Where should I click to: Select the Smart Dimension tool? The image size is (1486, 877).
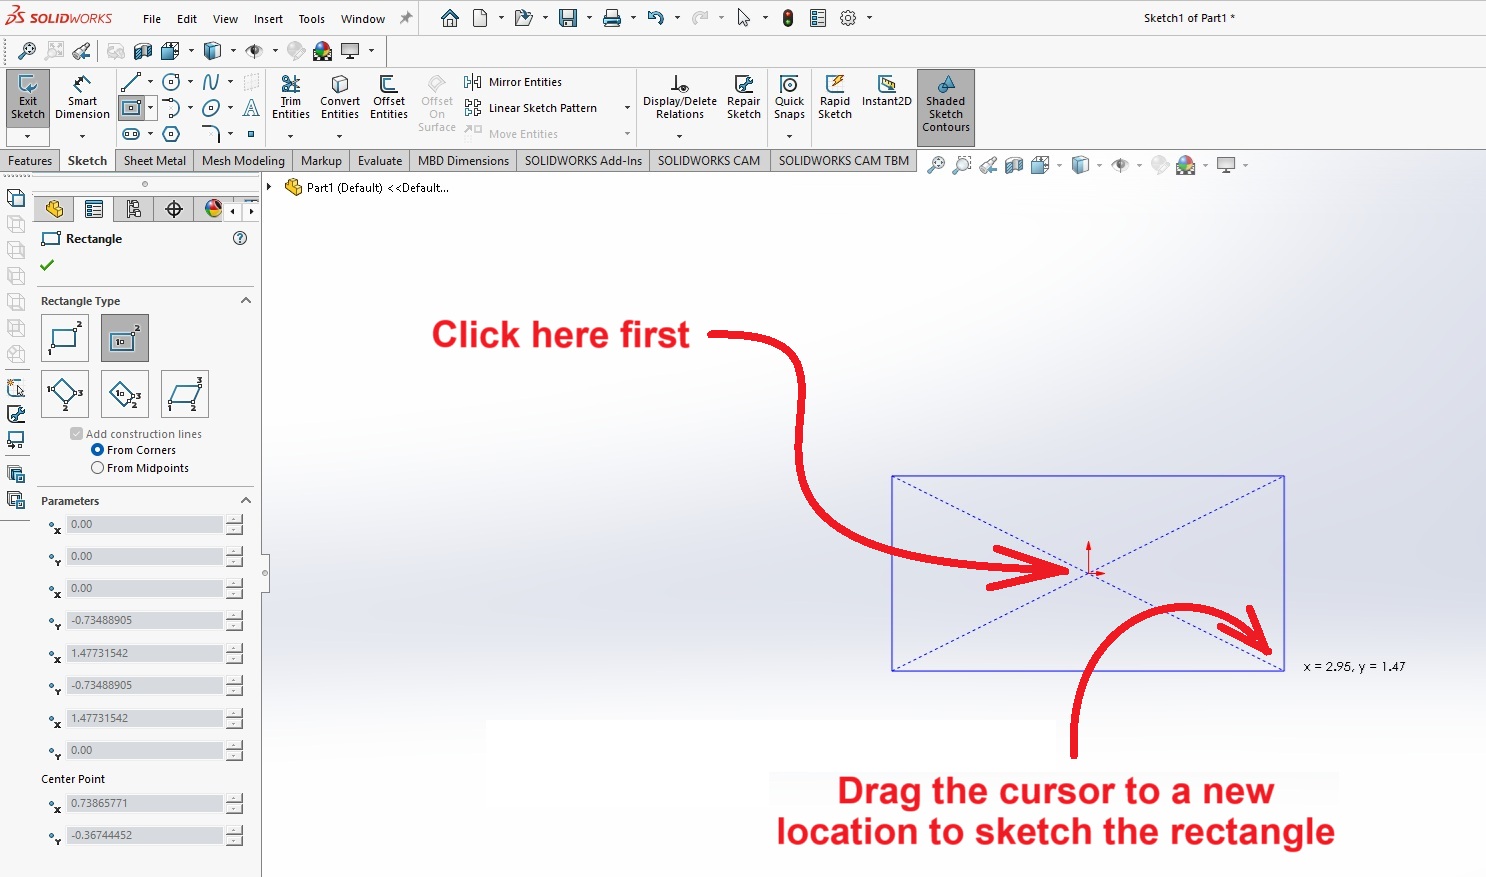click(82, 97)
